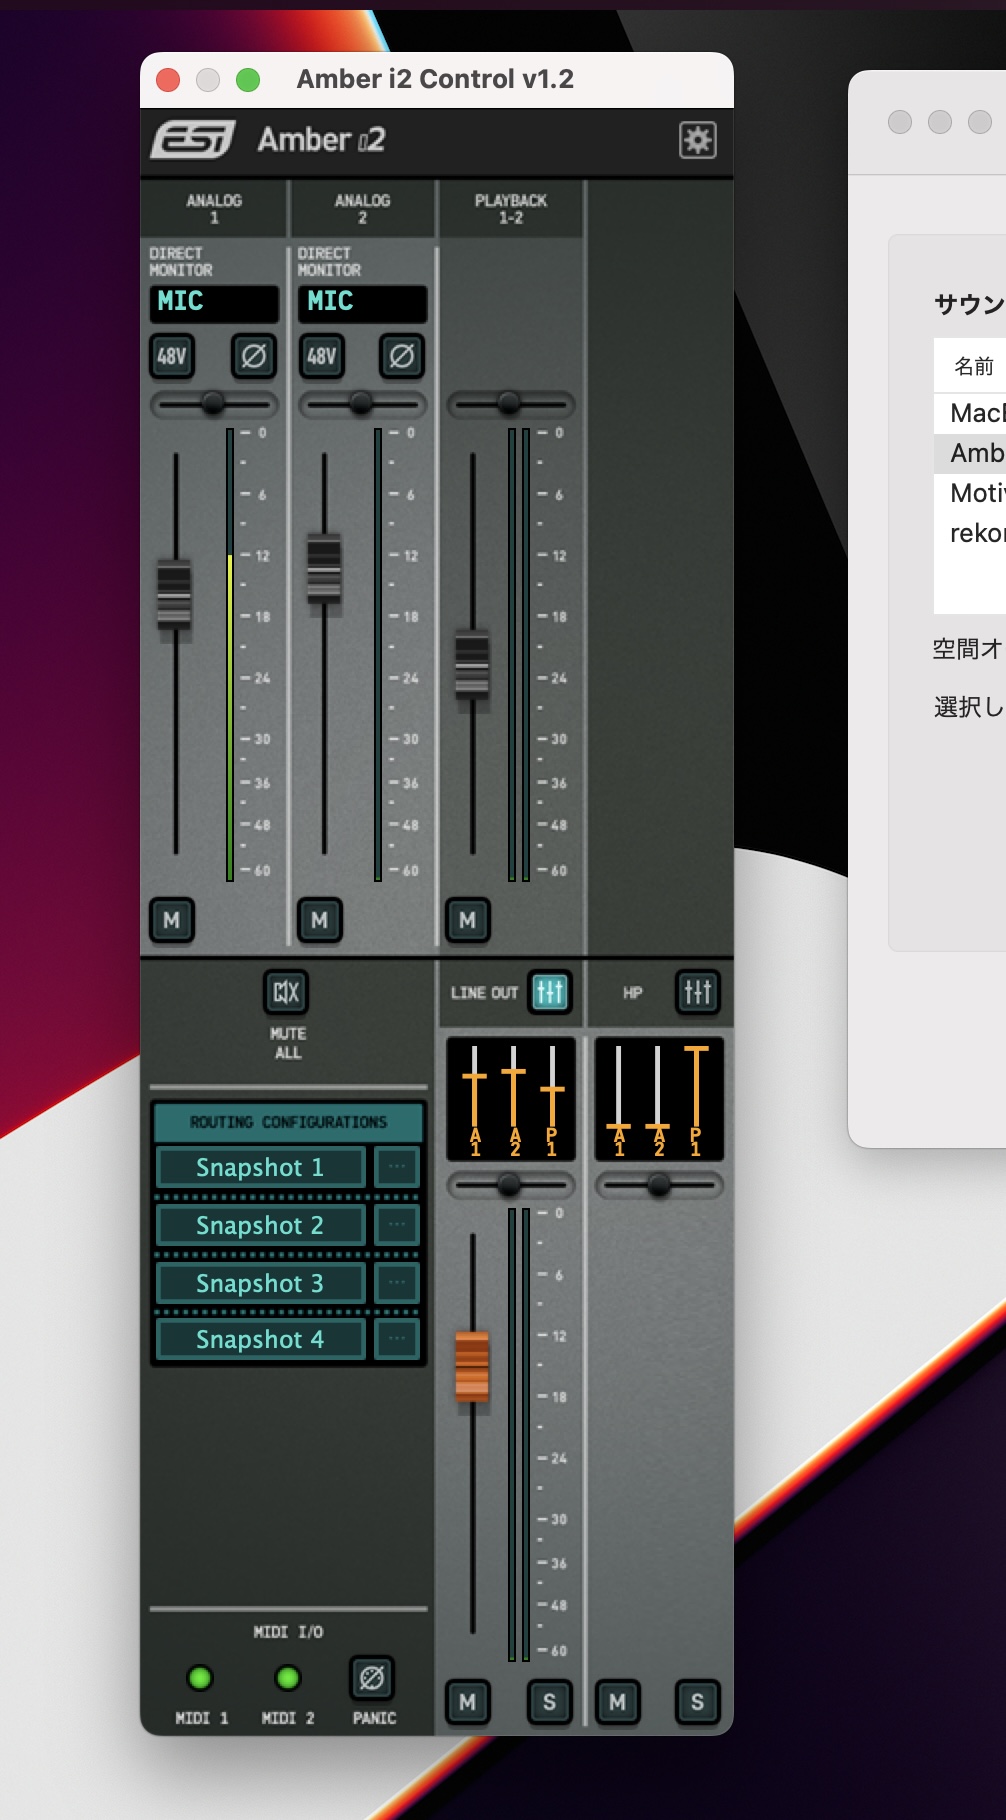Click the ESI logo
Screen dimensions: 1006x1820
tap(193, 139)
